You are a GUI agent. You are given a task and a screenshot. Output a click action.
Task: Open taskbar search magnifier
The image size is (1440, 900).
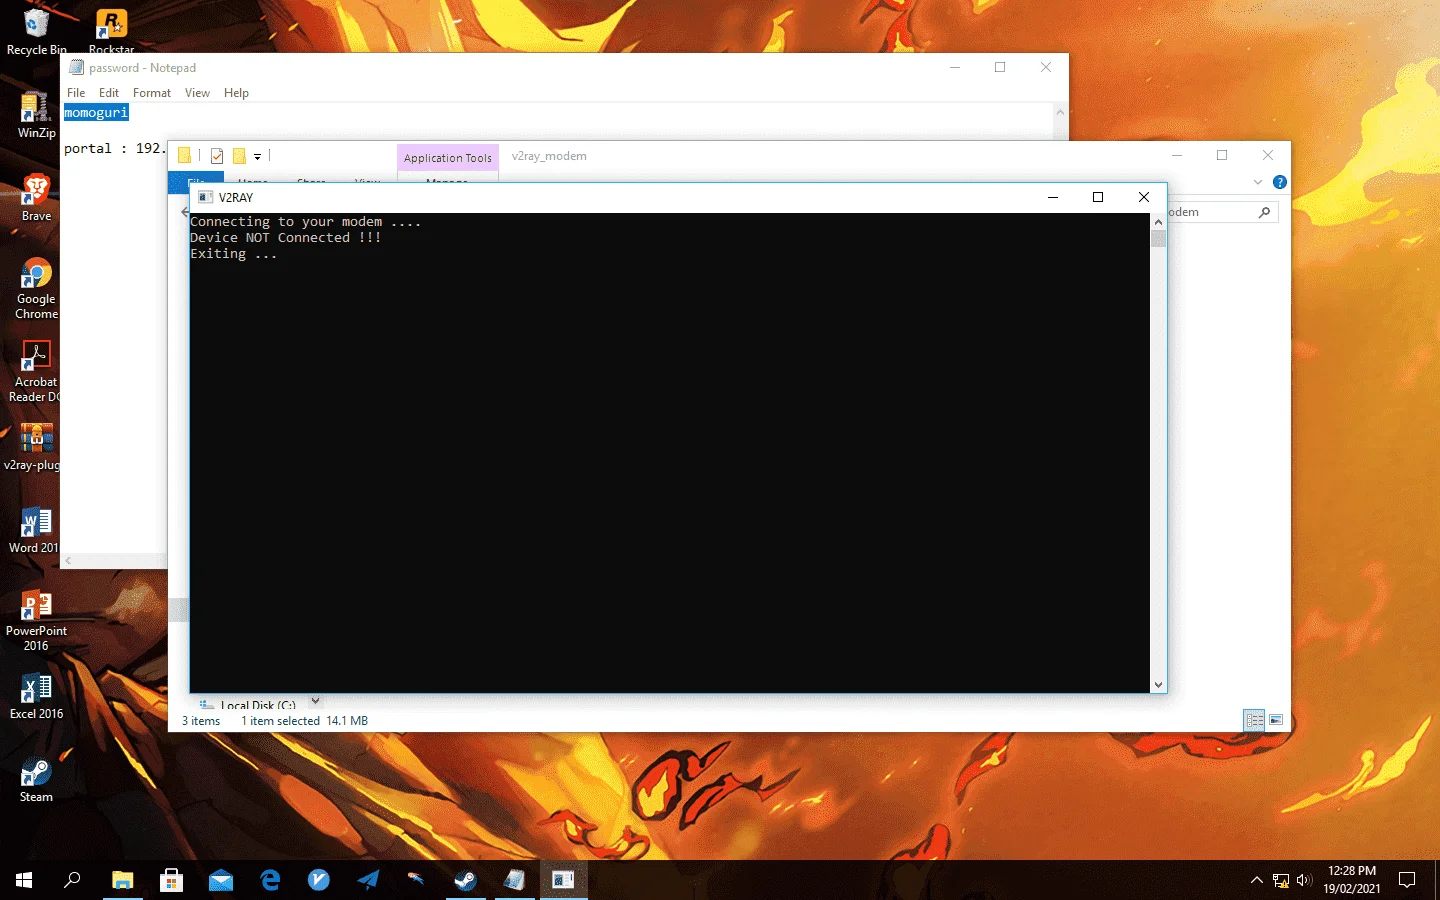(x=72, y=880)
